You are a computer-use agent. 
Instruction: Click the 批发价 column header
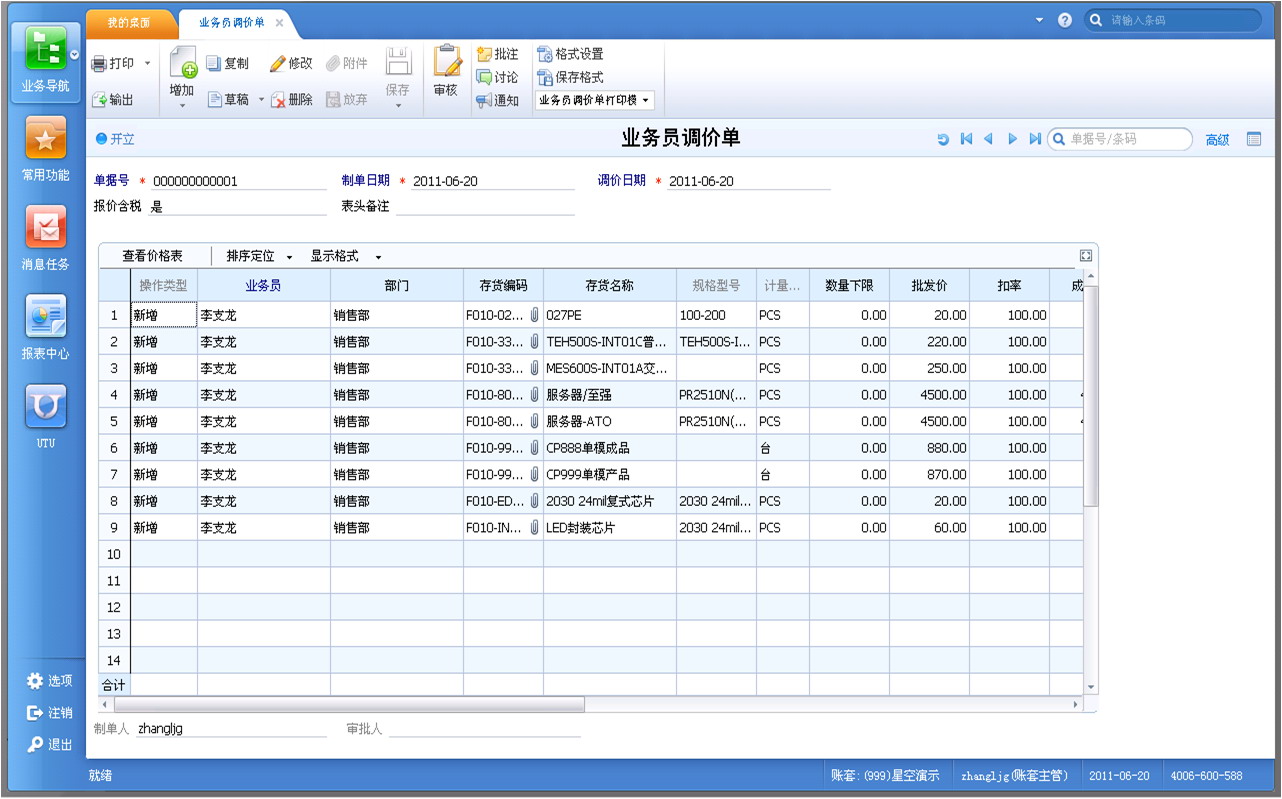929,285
